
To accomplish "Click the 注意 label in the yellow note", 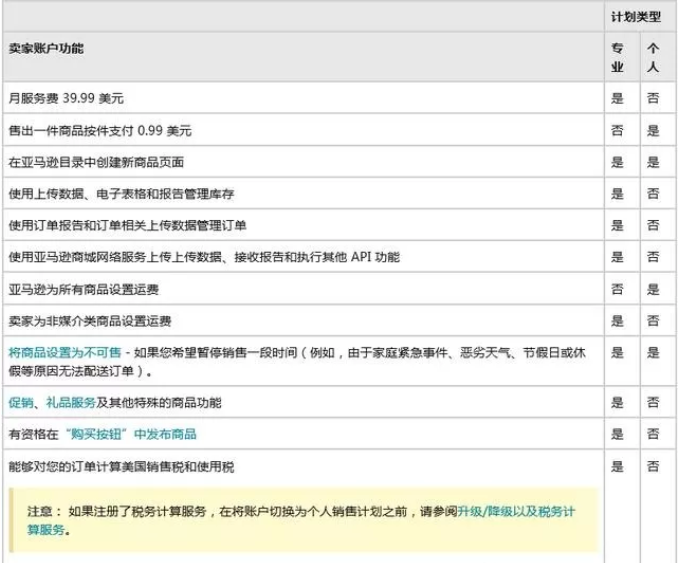I will 44,511.
